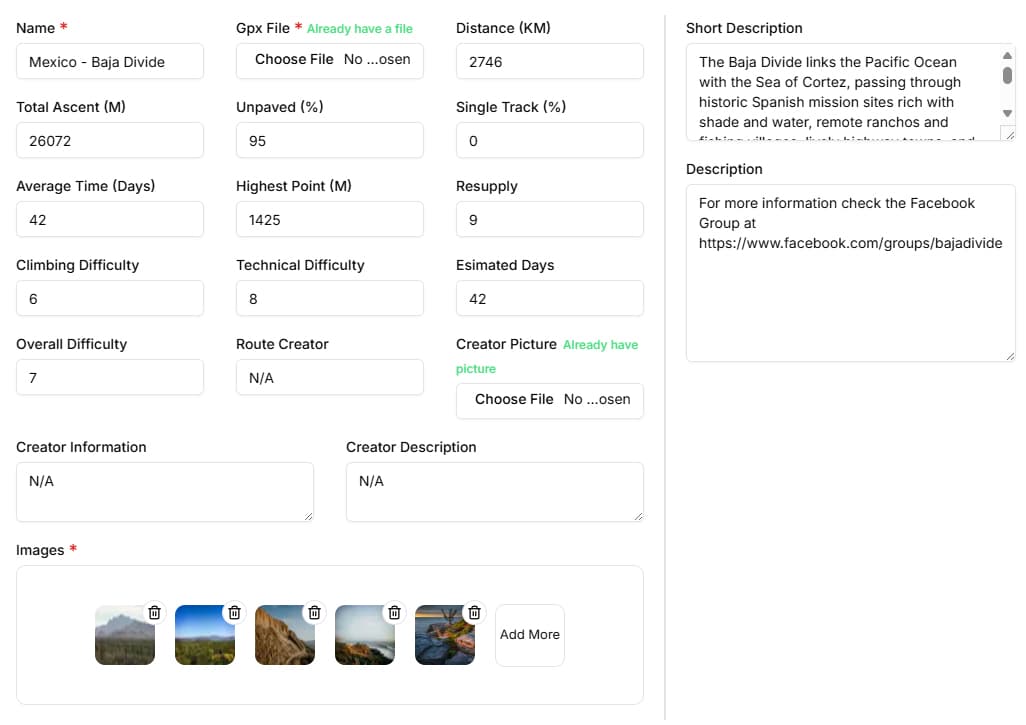Click the Name input showing Mexico - Baja Divide
The width and height of the screenshot is (1026, 725).
[110, 61]
